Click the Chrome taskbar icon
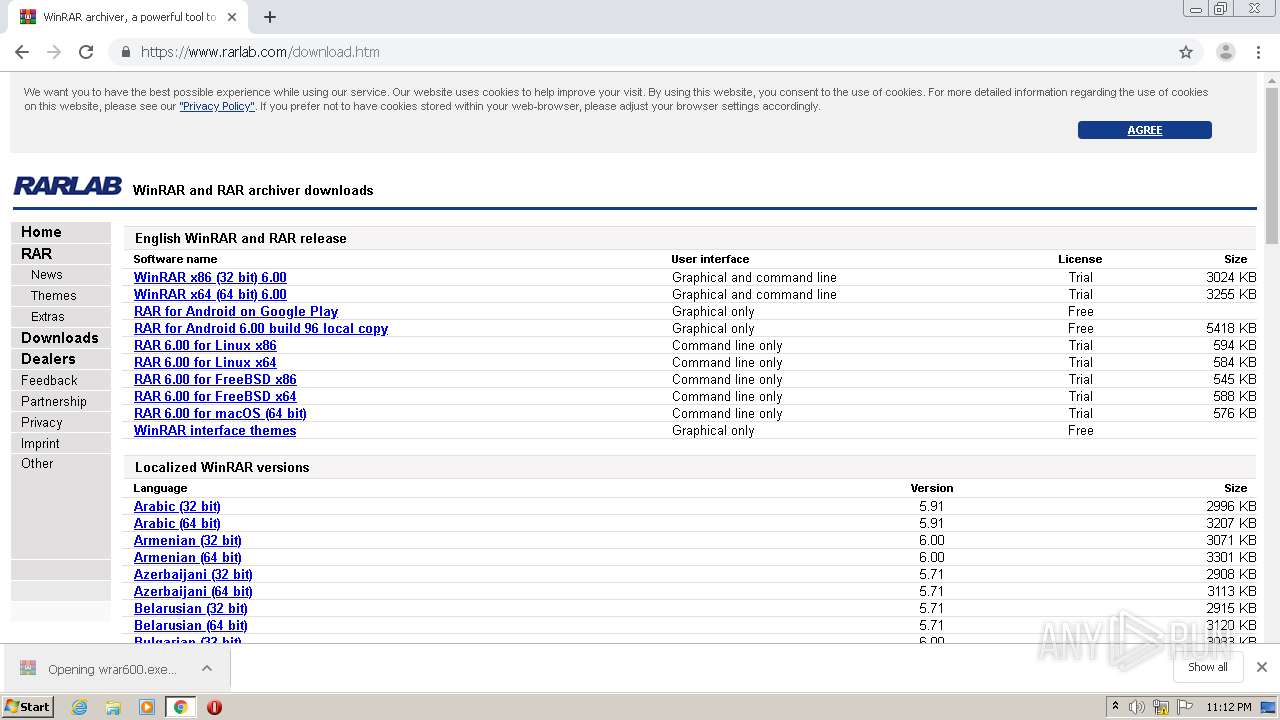Viewport: 1280px width, 720px height. pos(180,707)
